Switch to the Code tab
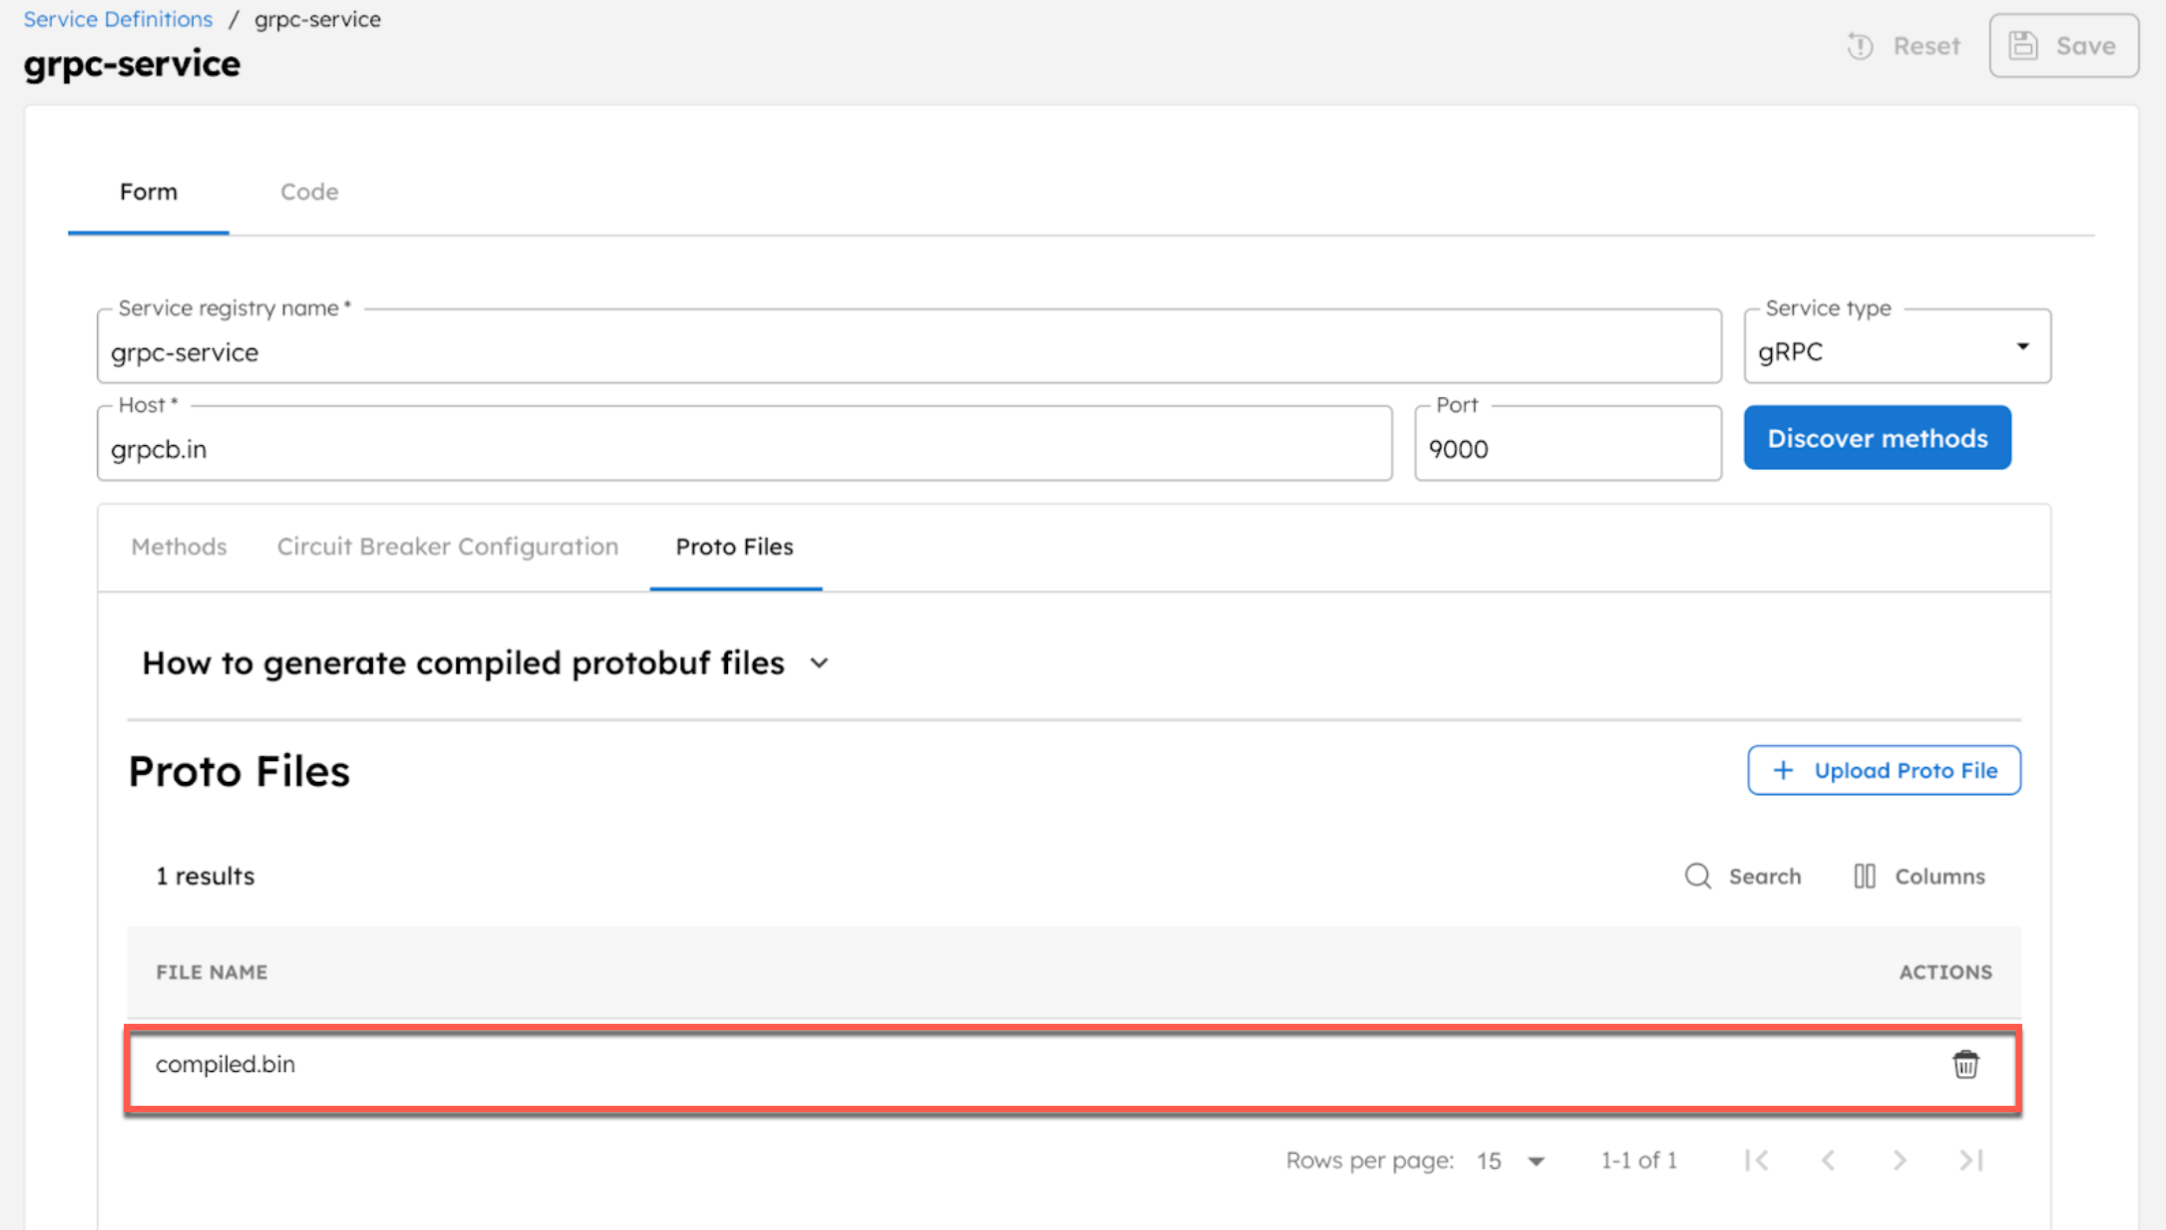The width and height of the screenshot is (2166, 1230). [x=308, y=191]
